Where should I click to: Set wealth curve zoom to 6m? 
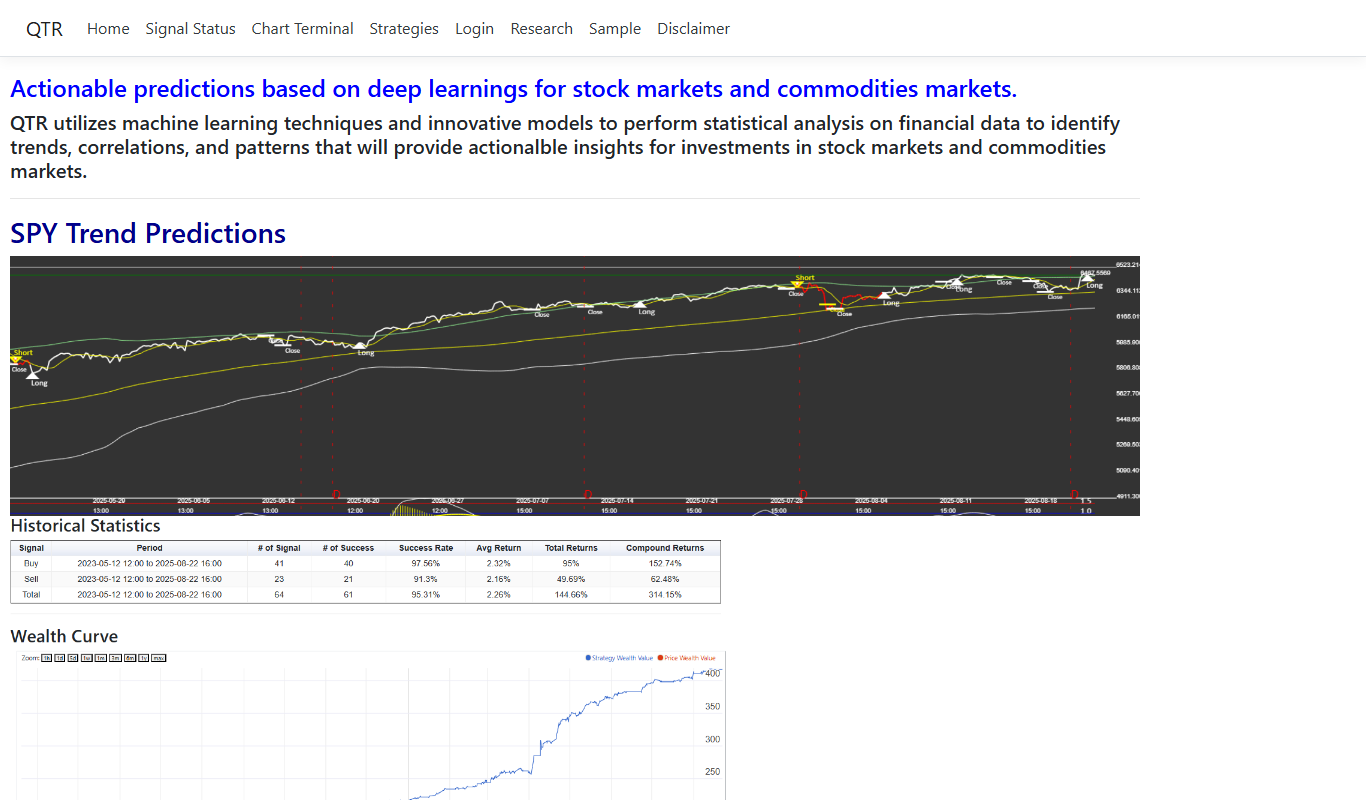(x=130, y=658)
